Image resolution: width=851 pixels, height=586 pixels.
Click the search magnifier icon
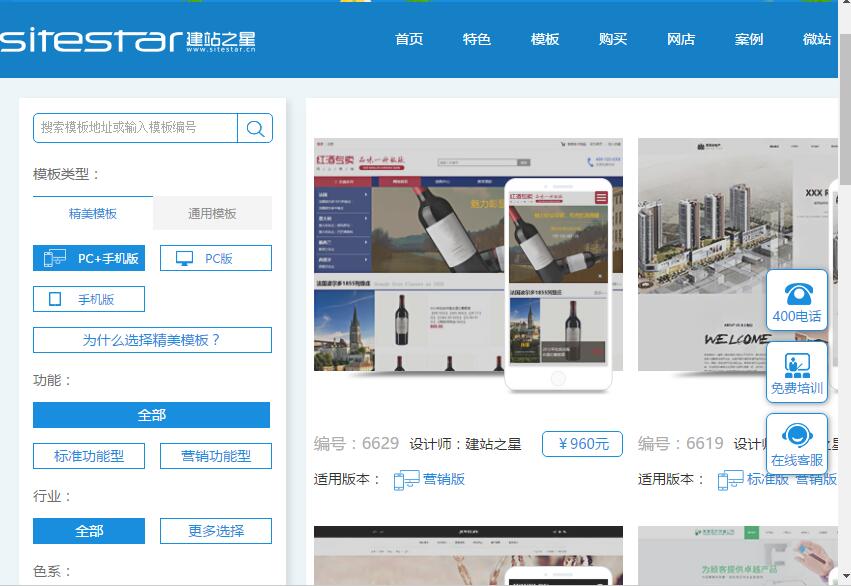pos(256,127)
